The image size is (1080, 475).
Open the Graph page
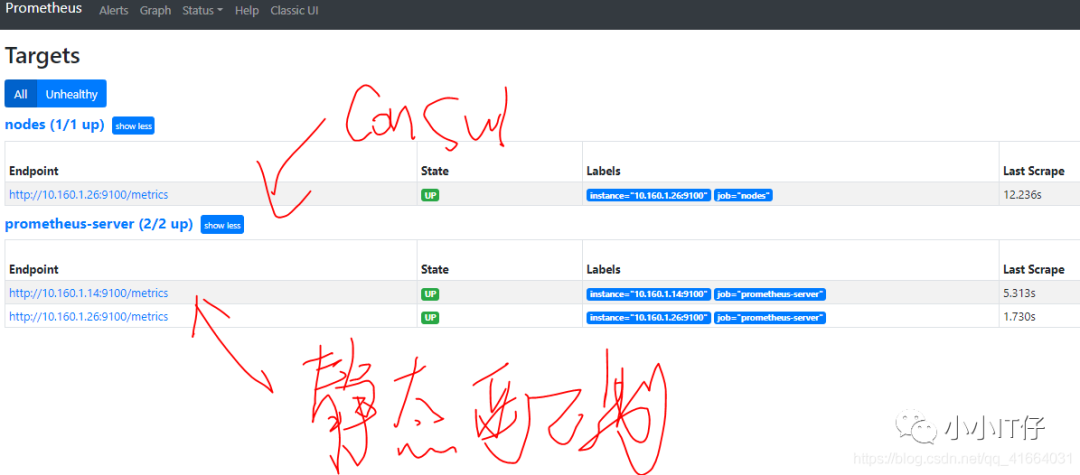pyautogui.click(x=155, y=11)
